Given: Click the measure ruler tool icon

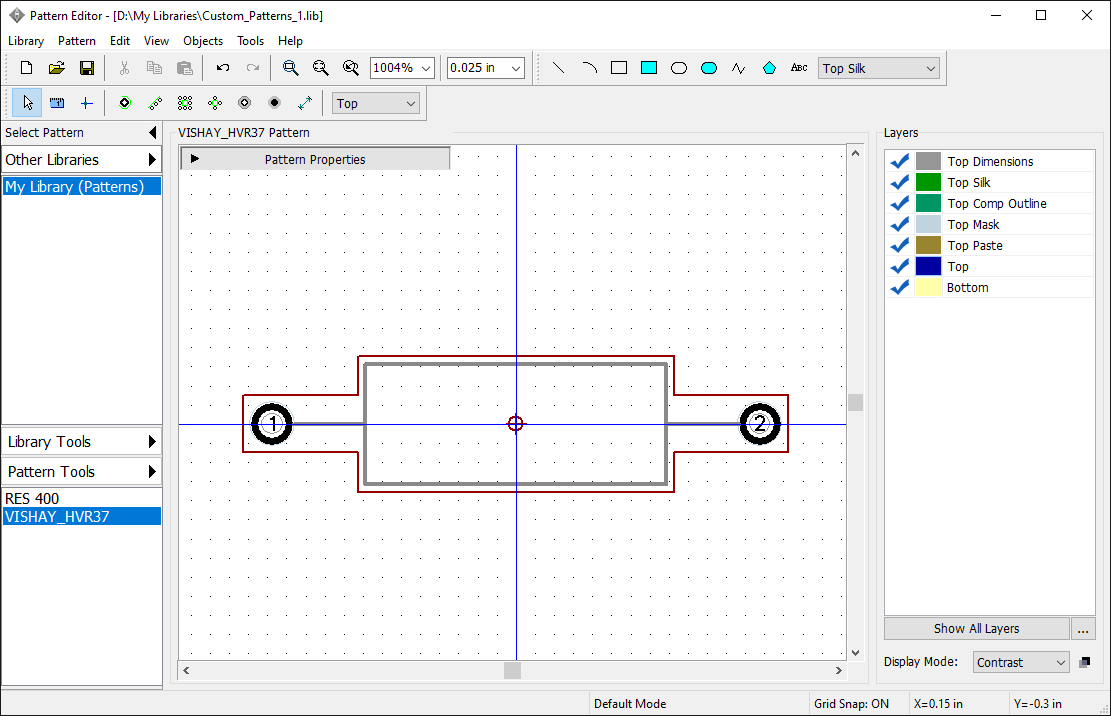Looking at the screenshot, I should (x=57, y=103).
